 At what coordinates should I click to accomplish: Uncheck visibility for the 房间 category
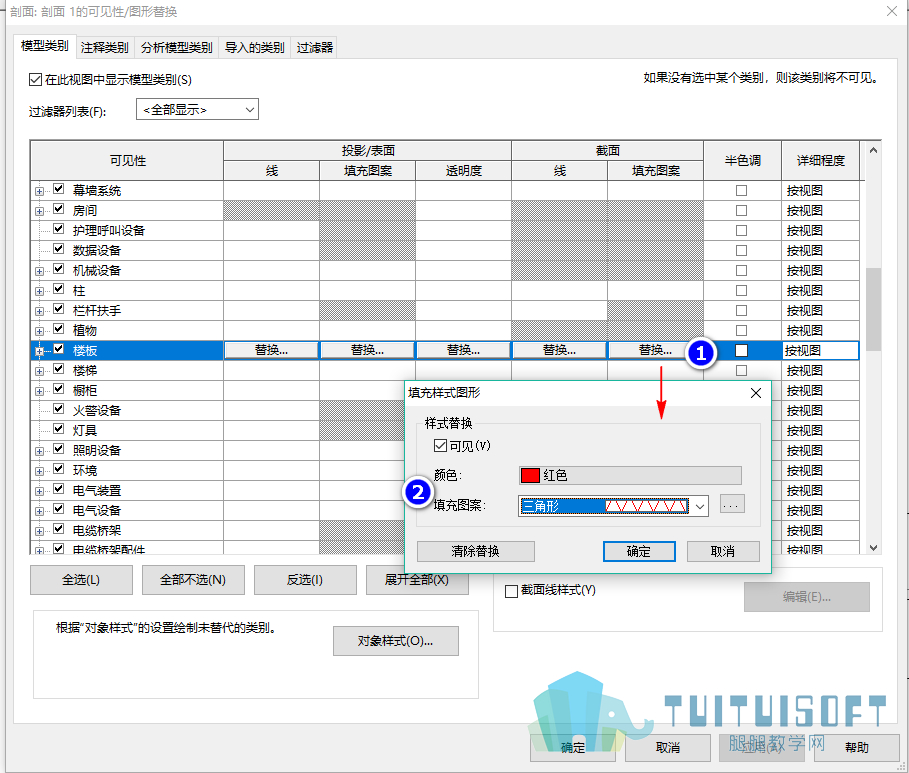click(x=59, y=209)
